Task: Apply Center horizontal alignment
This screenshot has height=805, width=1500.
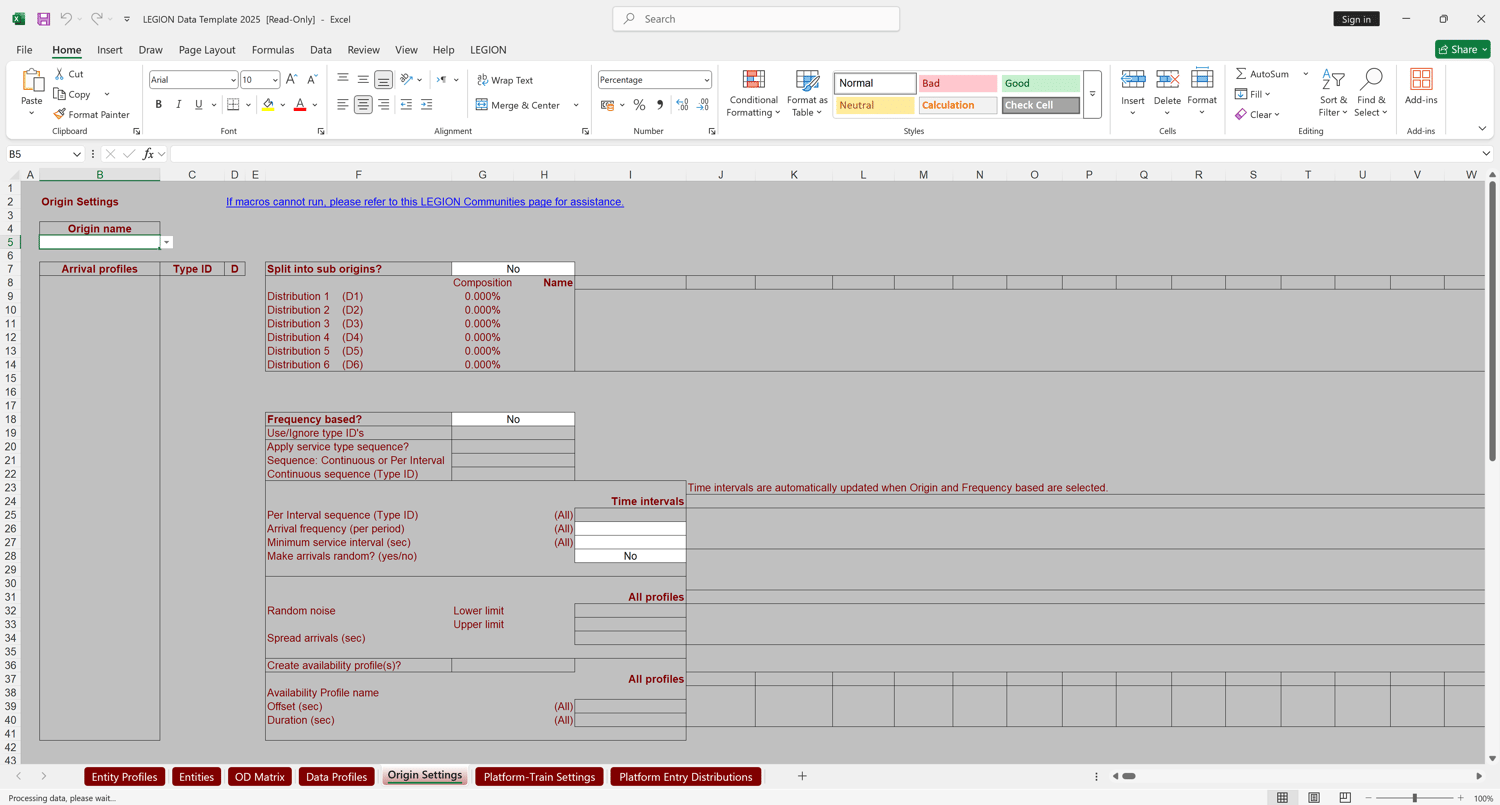Action: (363, 105)
